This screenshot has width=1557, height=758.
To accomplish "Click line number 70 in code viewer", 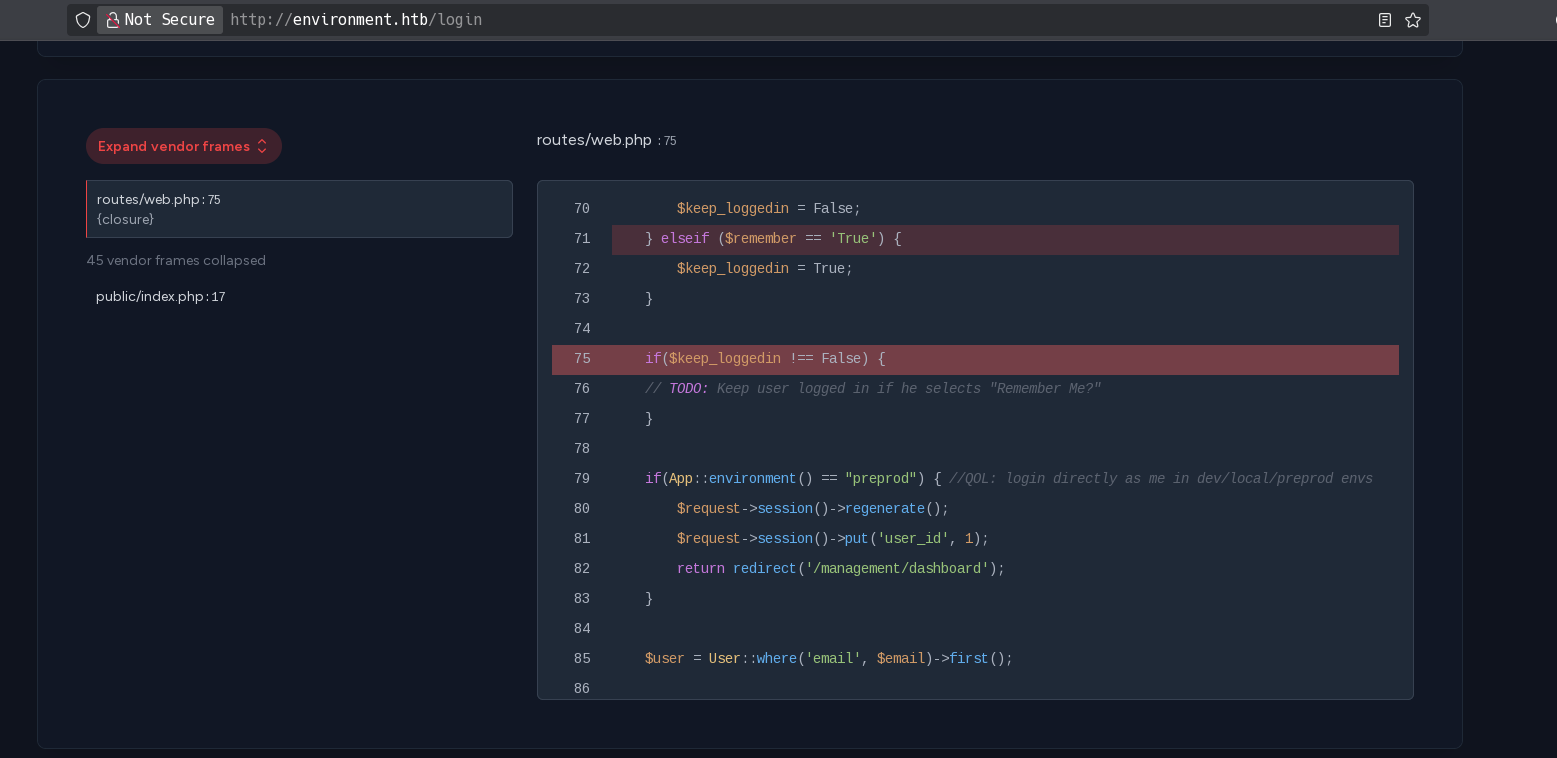I will click(x=582, y=209).
